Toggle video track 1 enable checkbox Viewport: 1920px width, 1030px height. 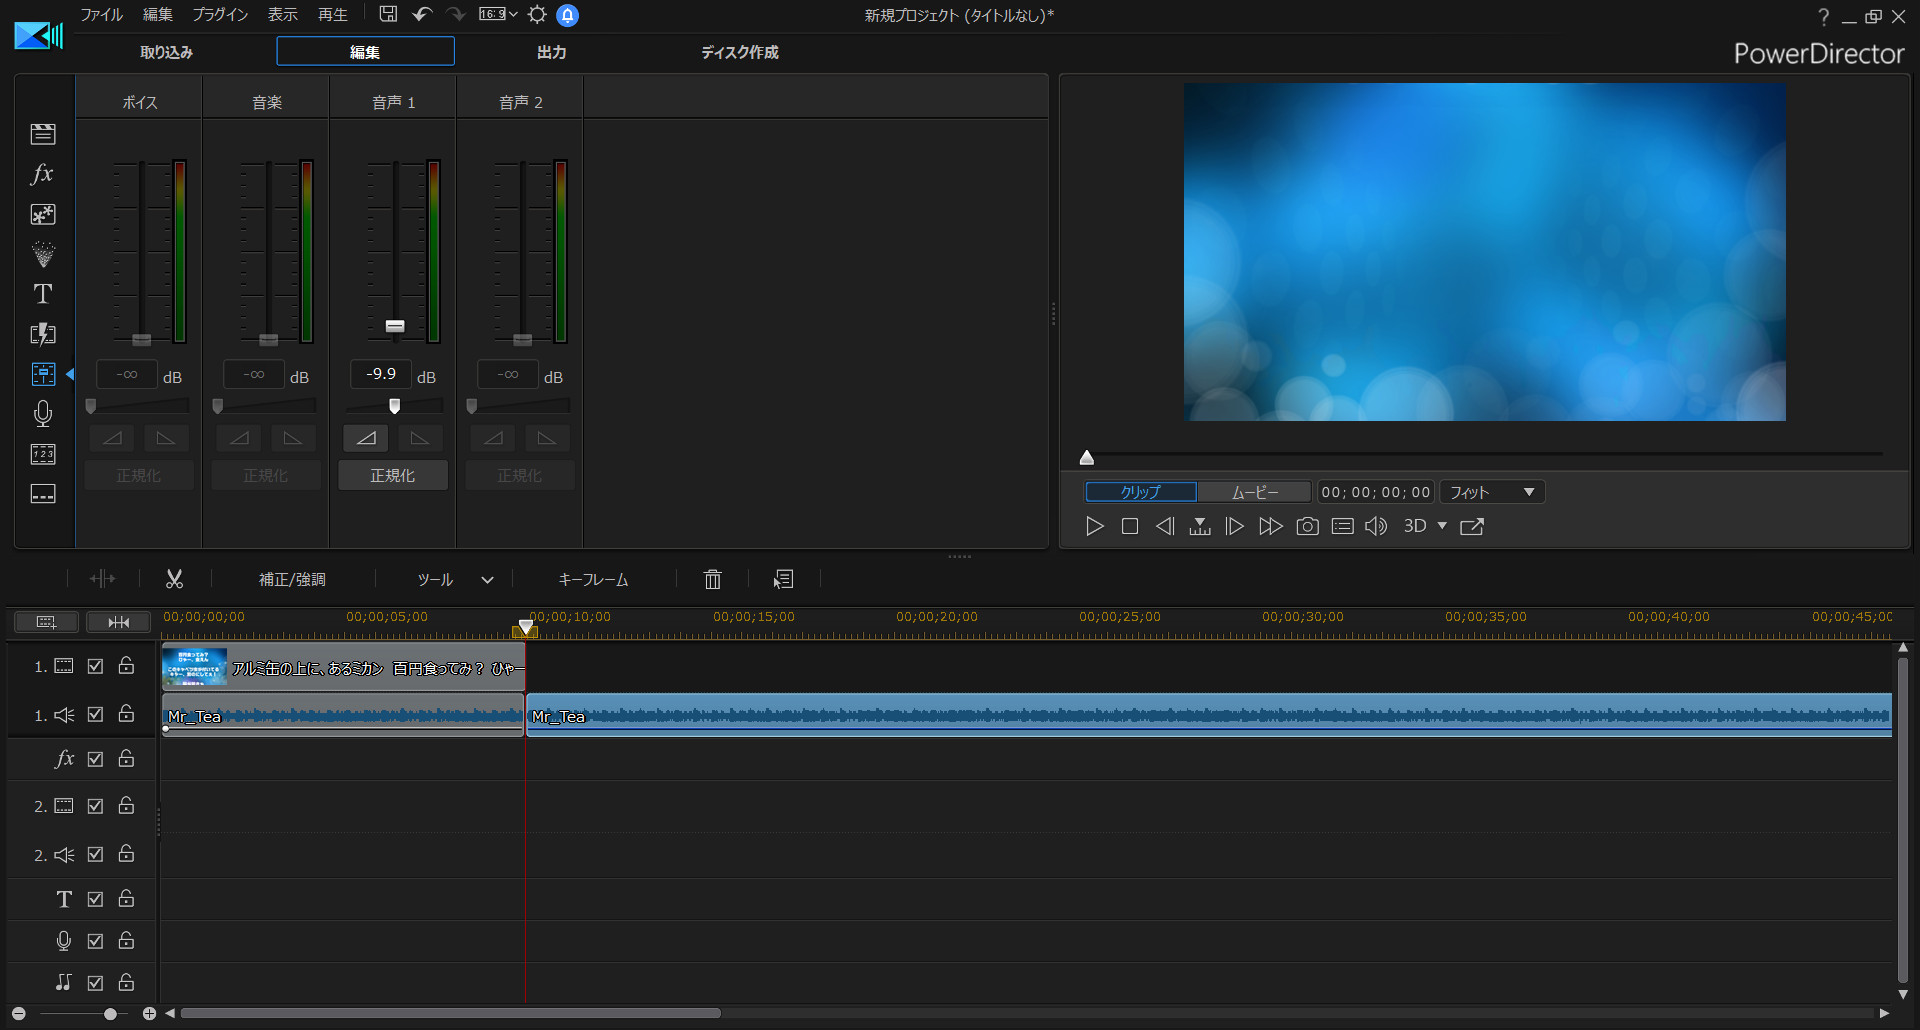(95, 666)
